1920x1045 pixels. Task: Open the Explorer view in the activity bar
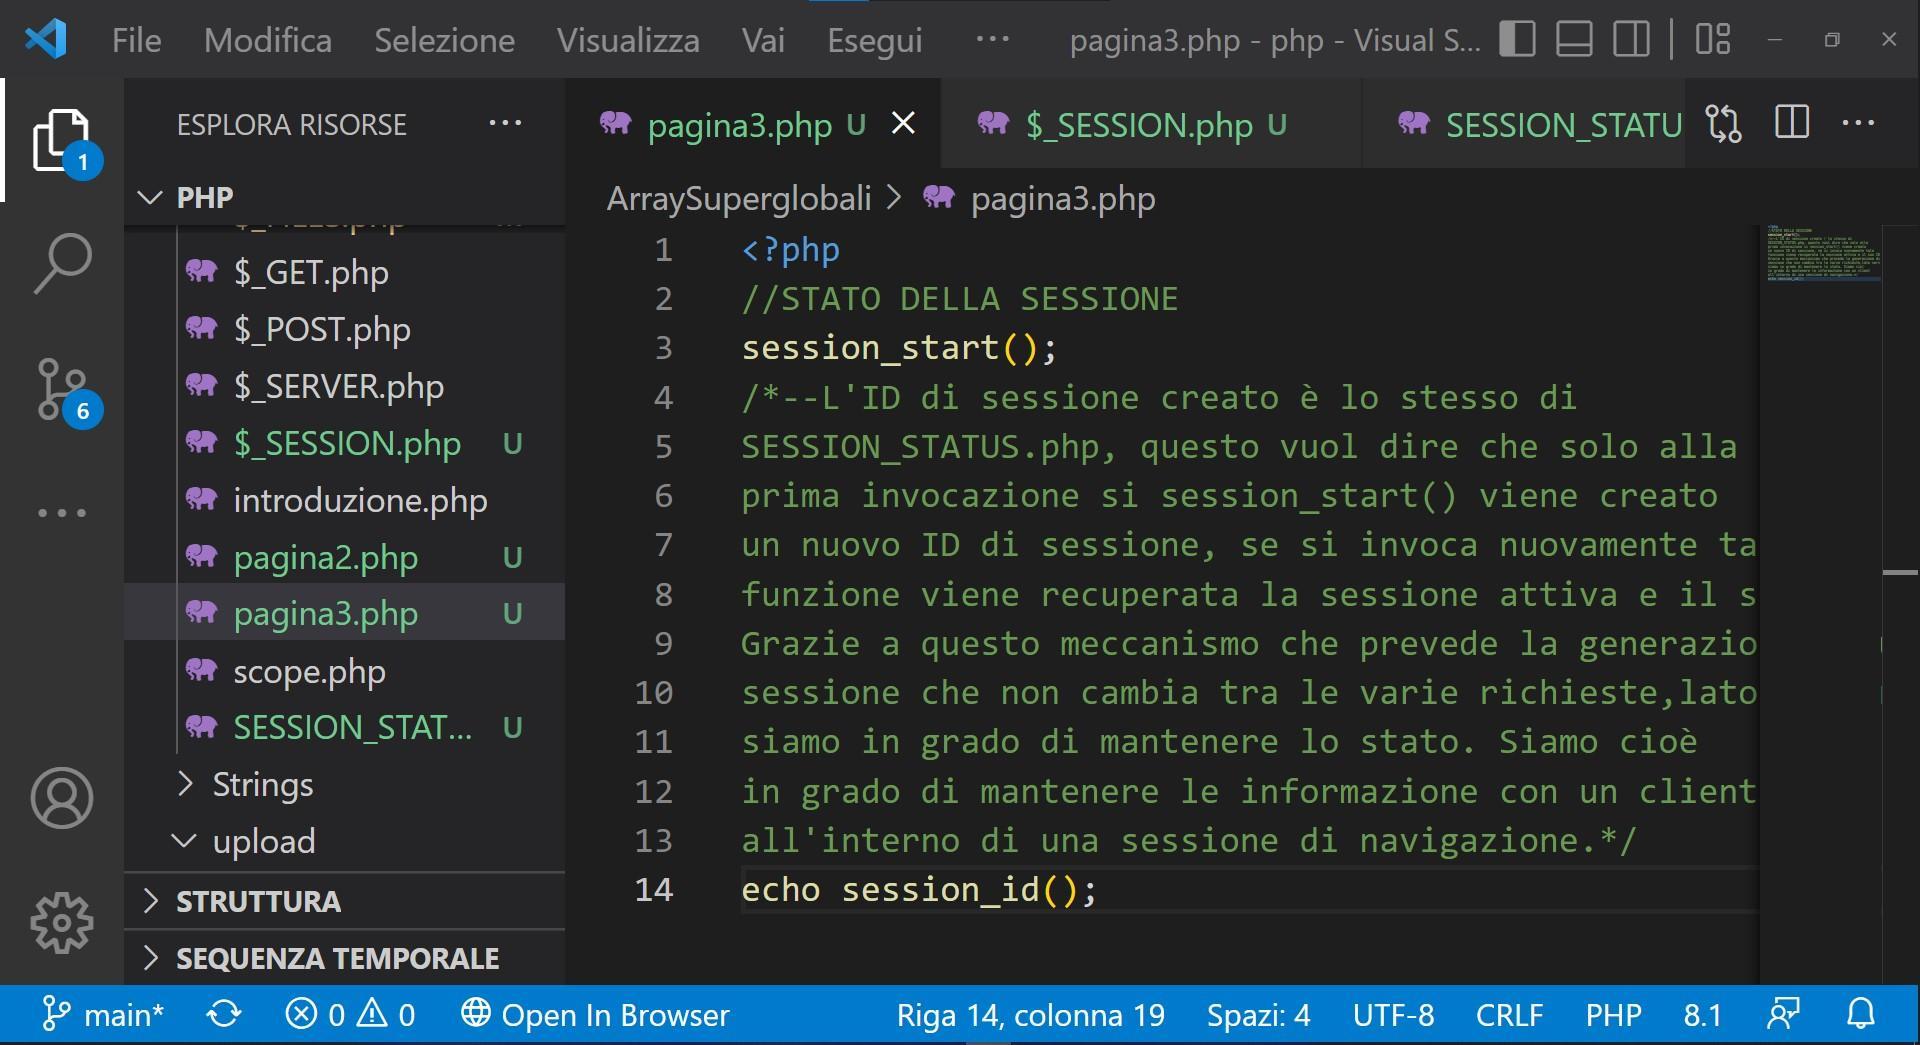tap(62, 141)
